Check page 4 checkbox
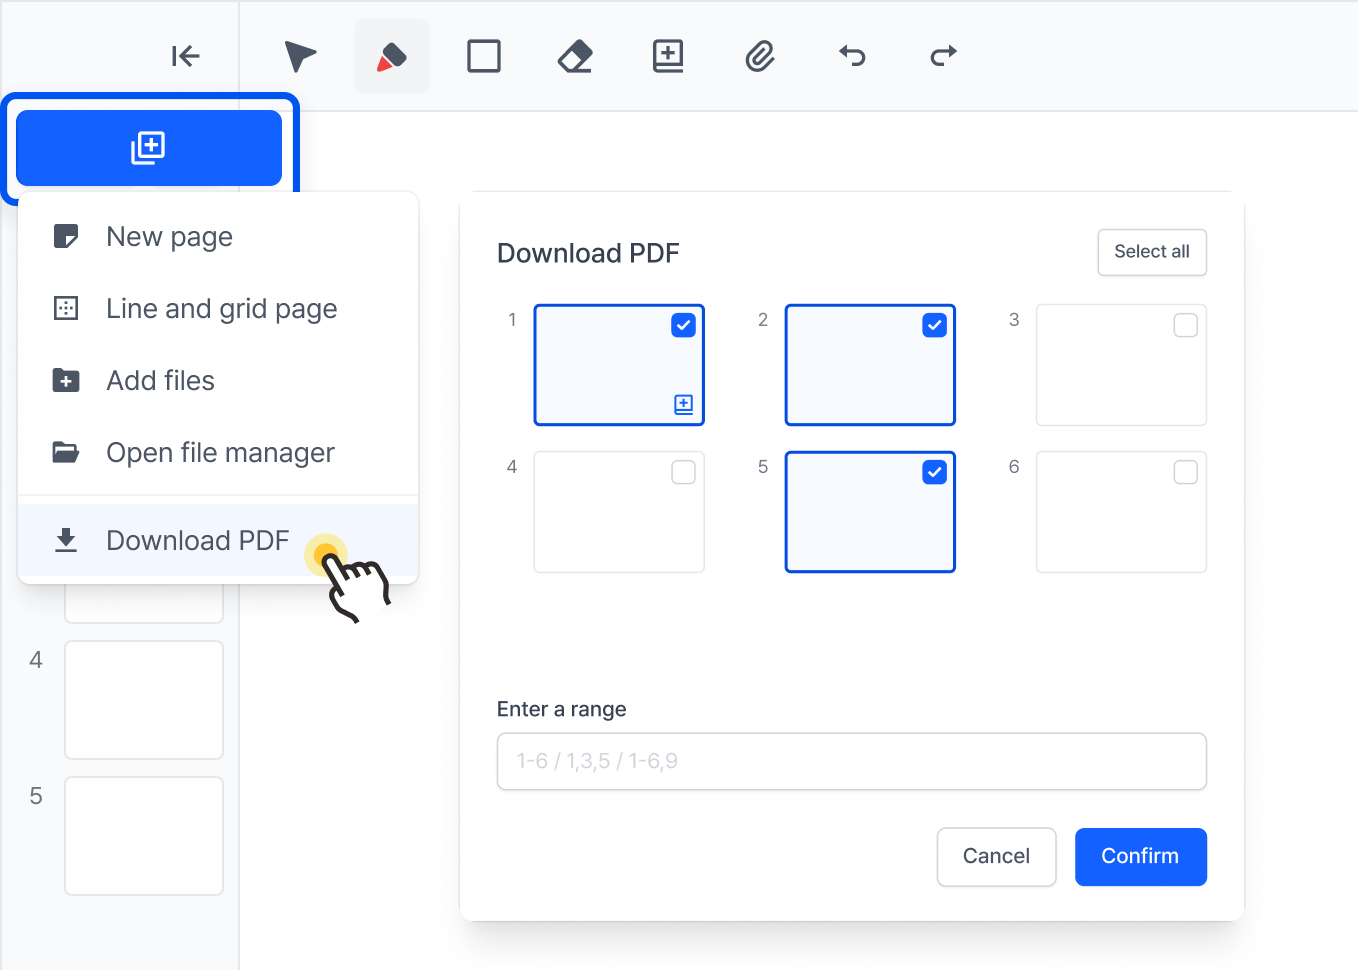 [684, 472]
